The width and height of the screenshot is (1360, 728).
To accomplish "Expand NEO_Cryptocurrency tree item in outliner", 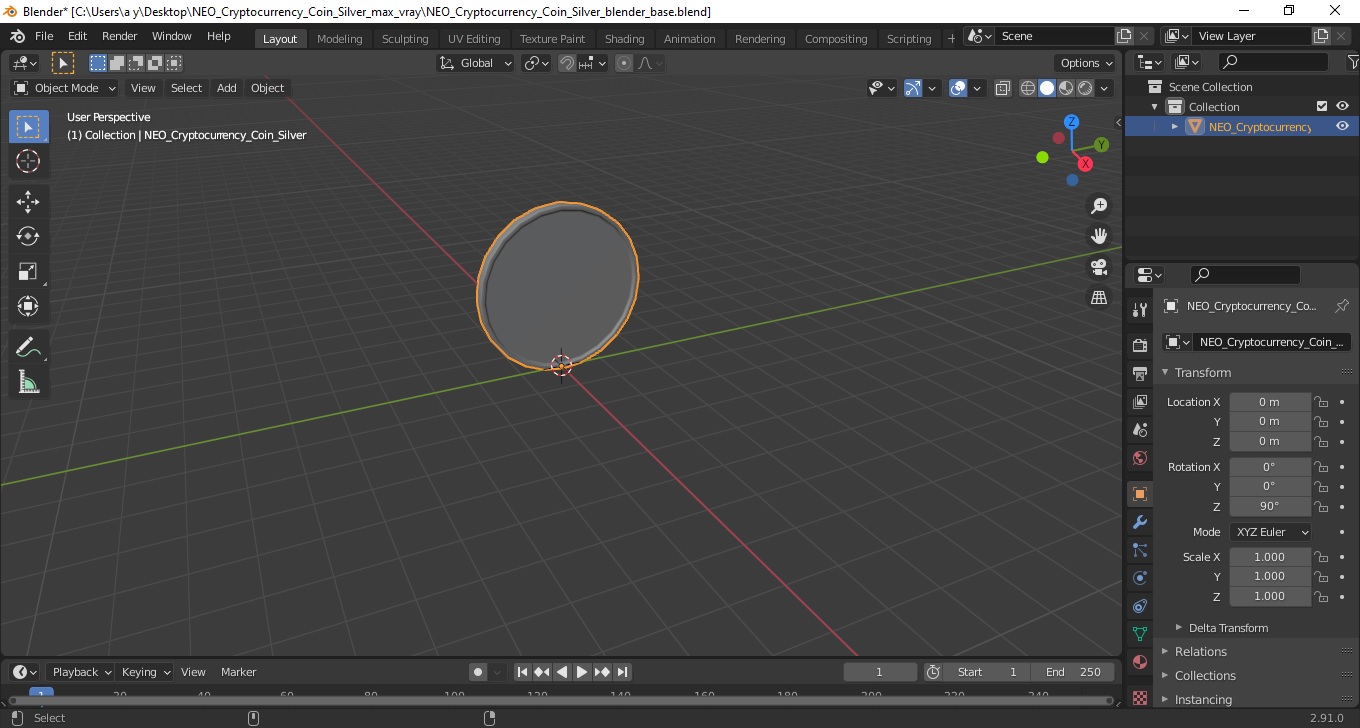I will [1175, 126].
